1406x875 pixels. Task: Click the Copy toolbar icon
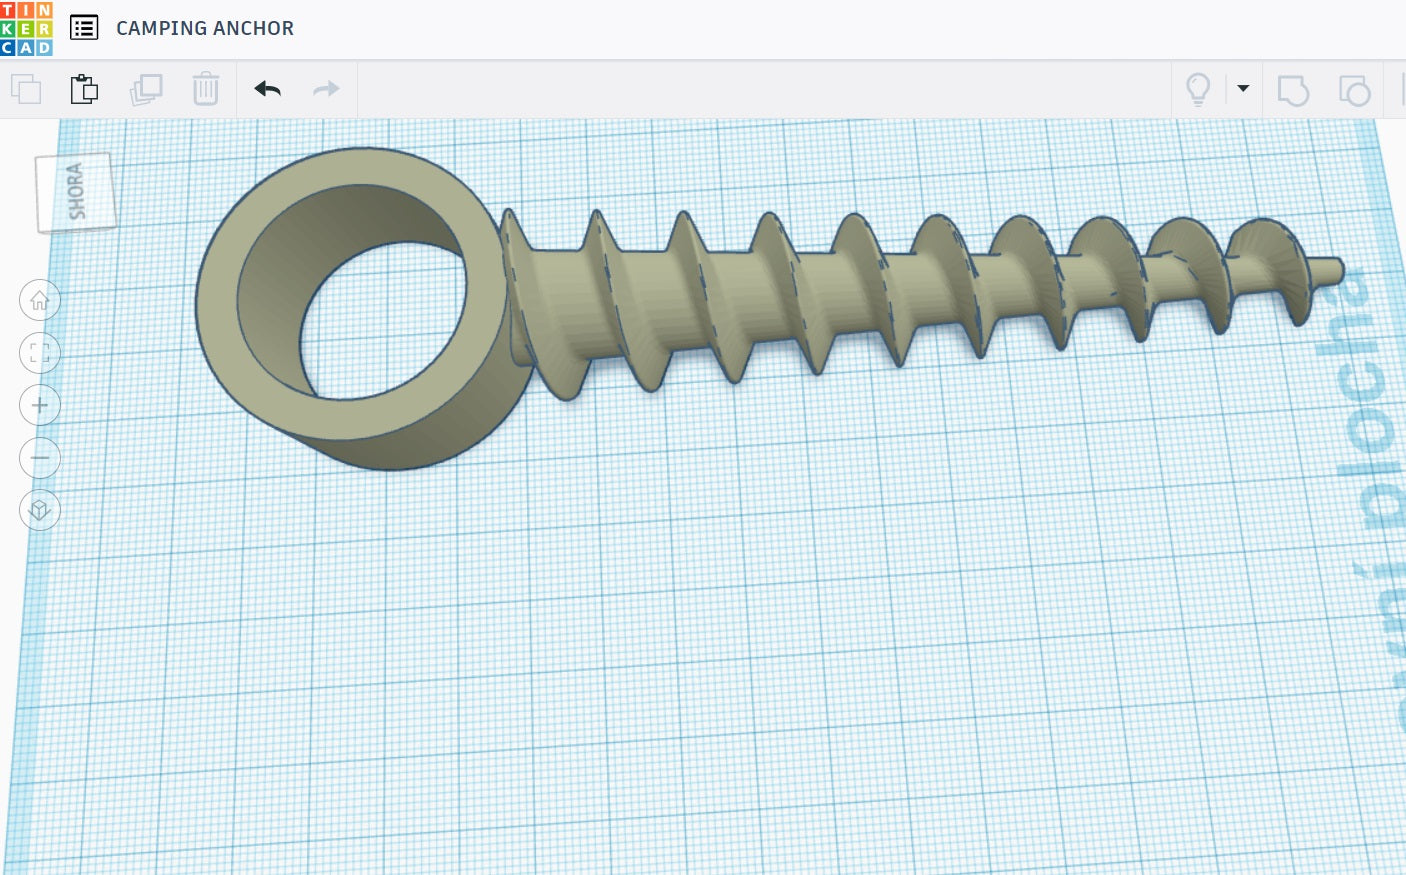pos(26,89)
